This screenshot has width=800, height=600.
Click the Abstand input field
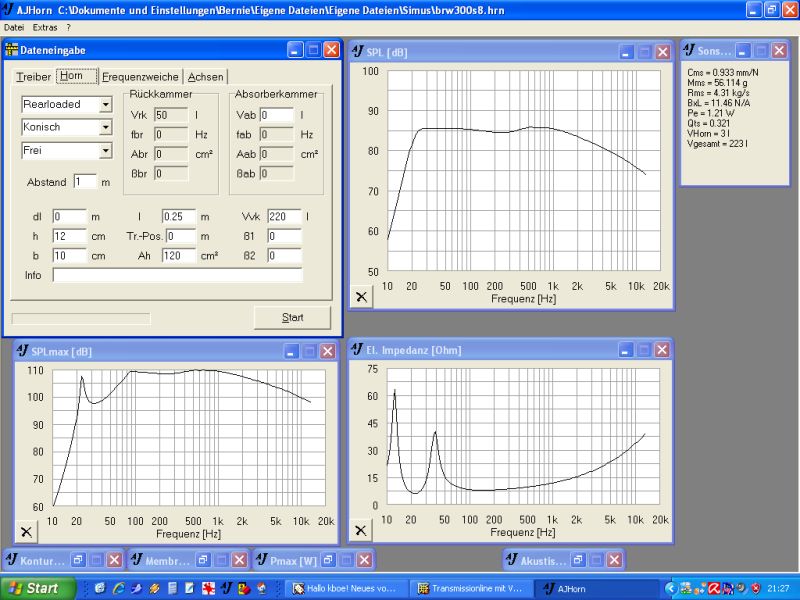click(84, 181)
